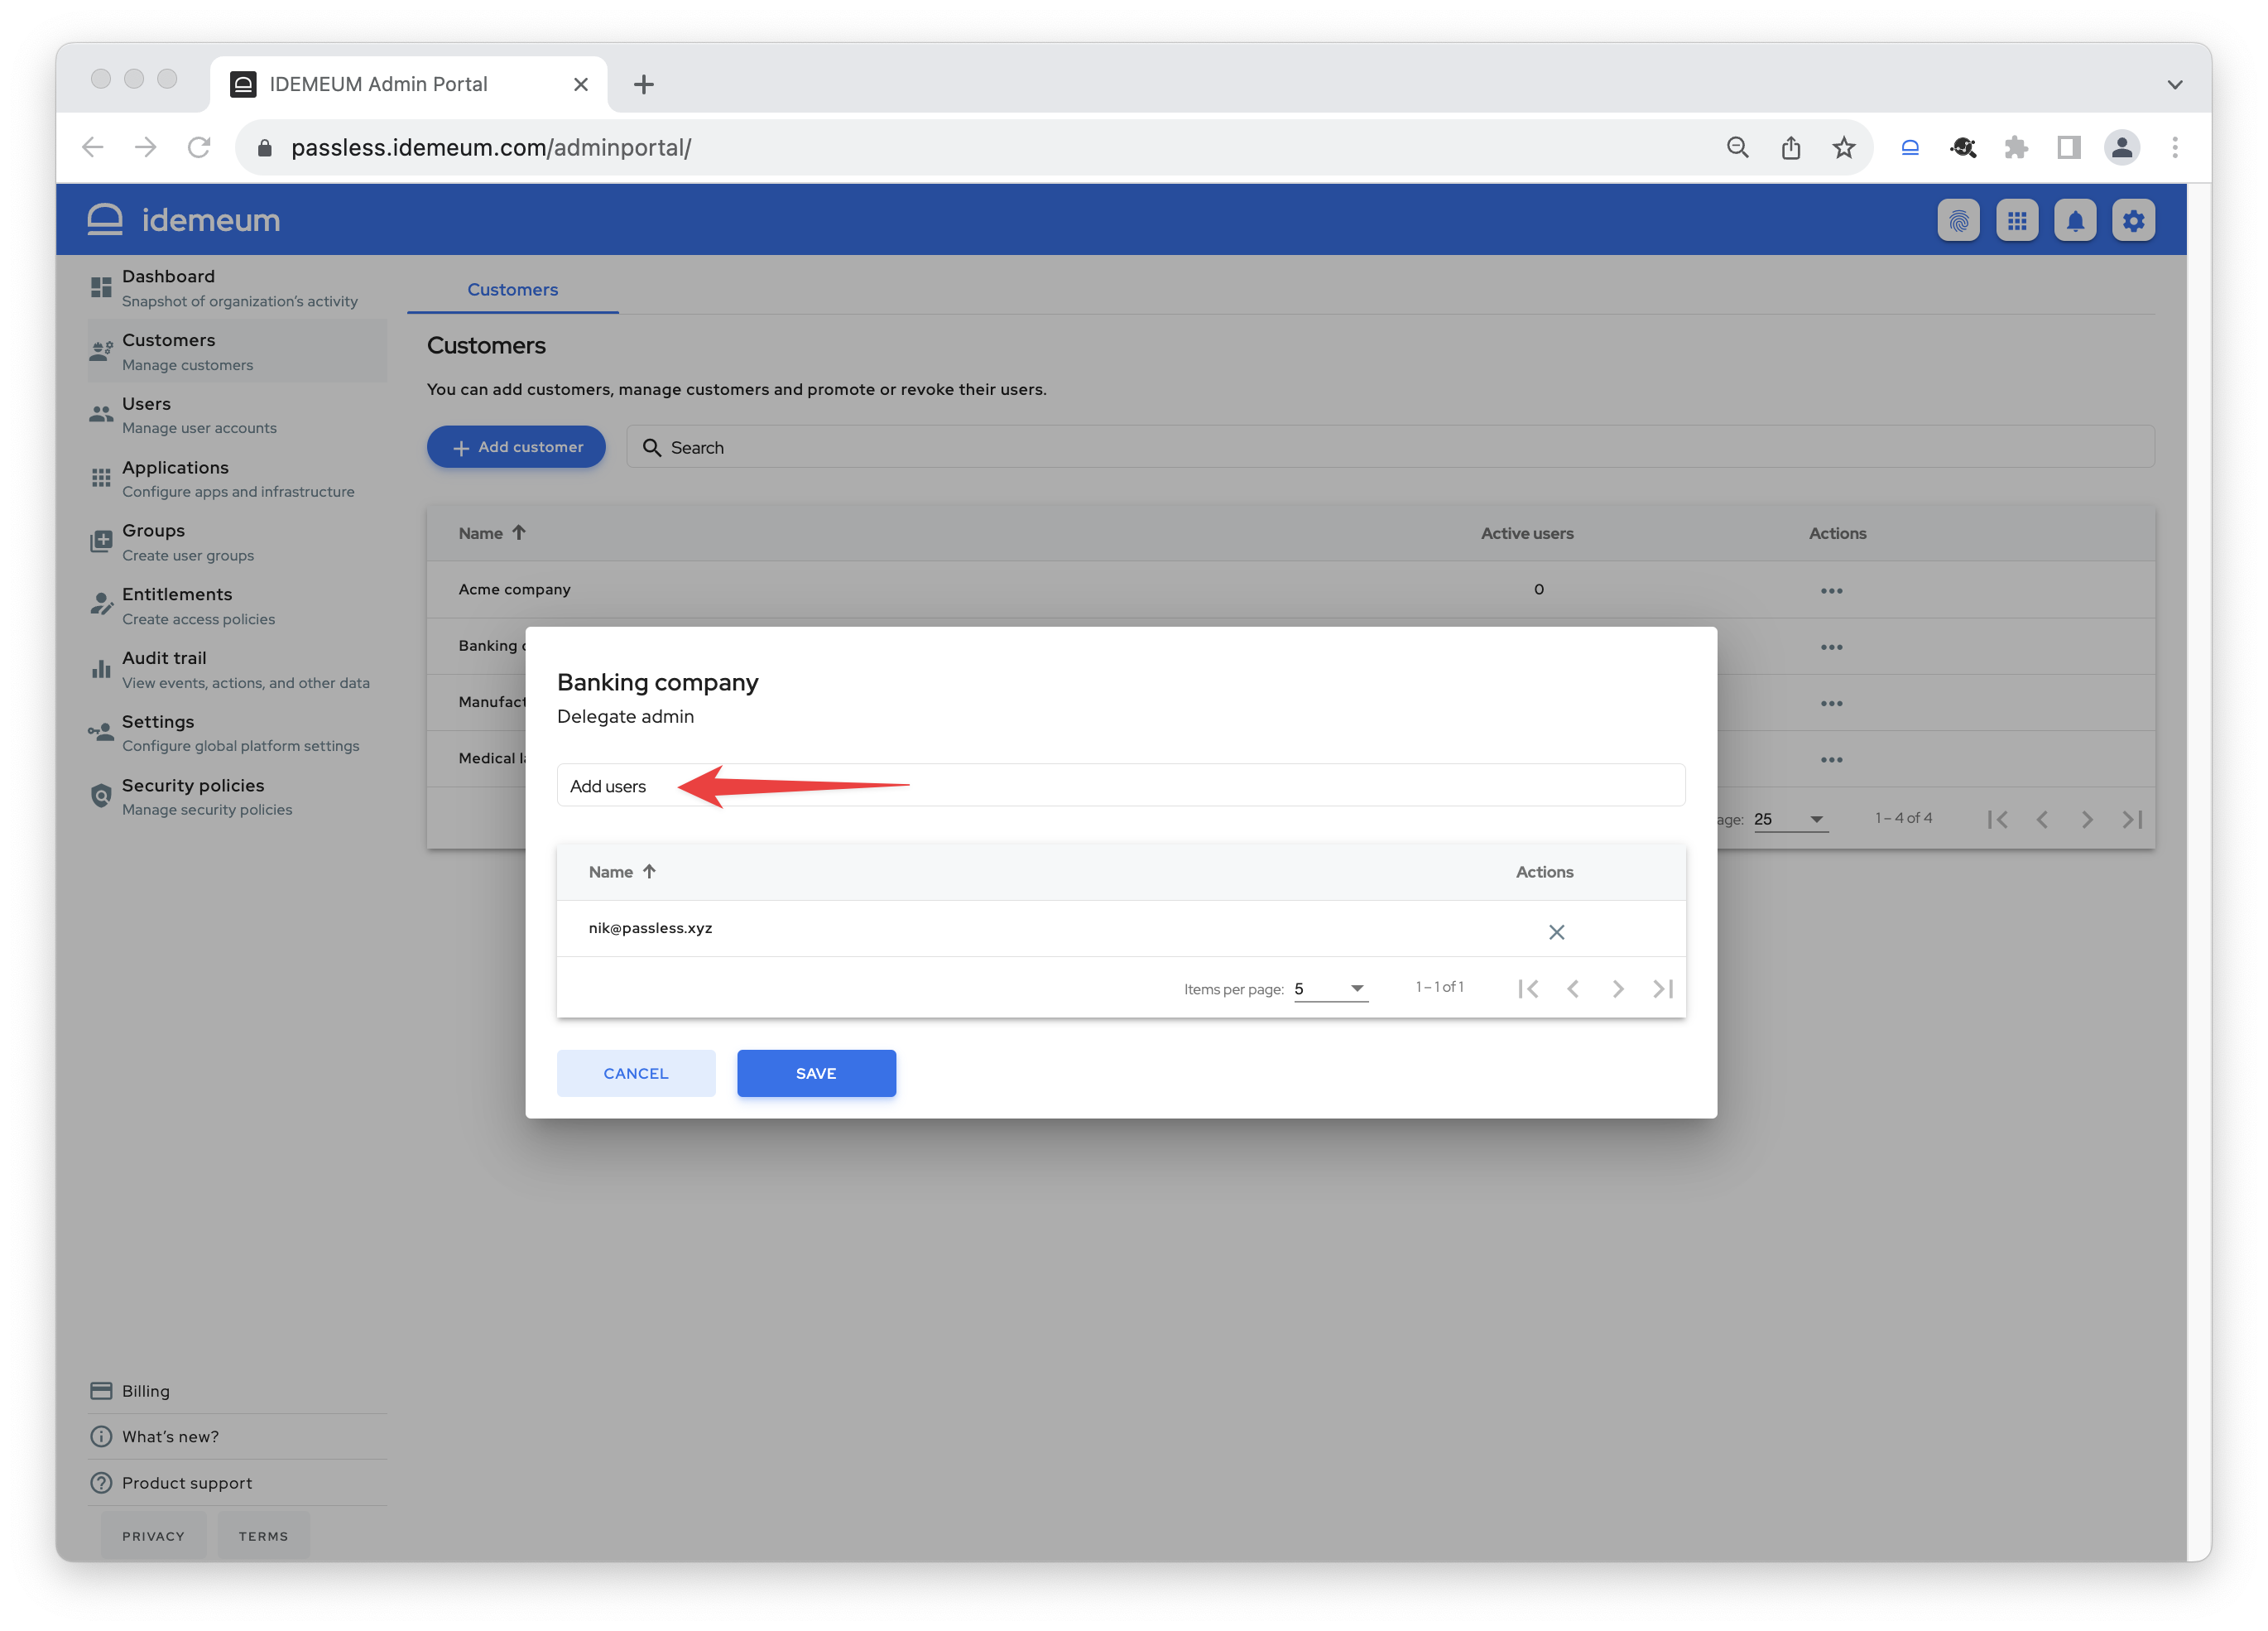
Task: Open Audit trail in sidebar
Action: (237, 669)
